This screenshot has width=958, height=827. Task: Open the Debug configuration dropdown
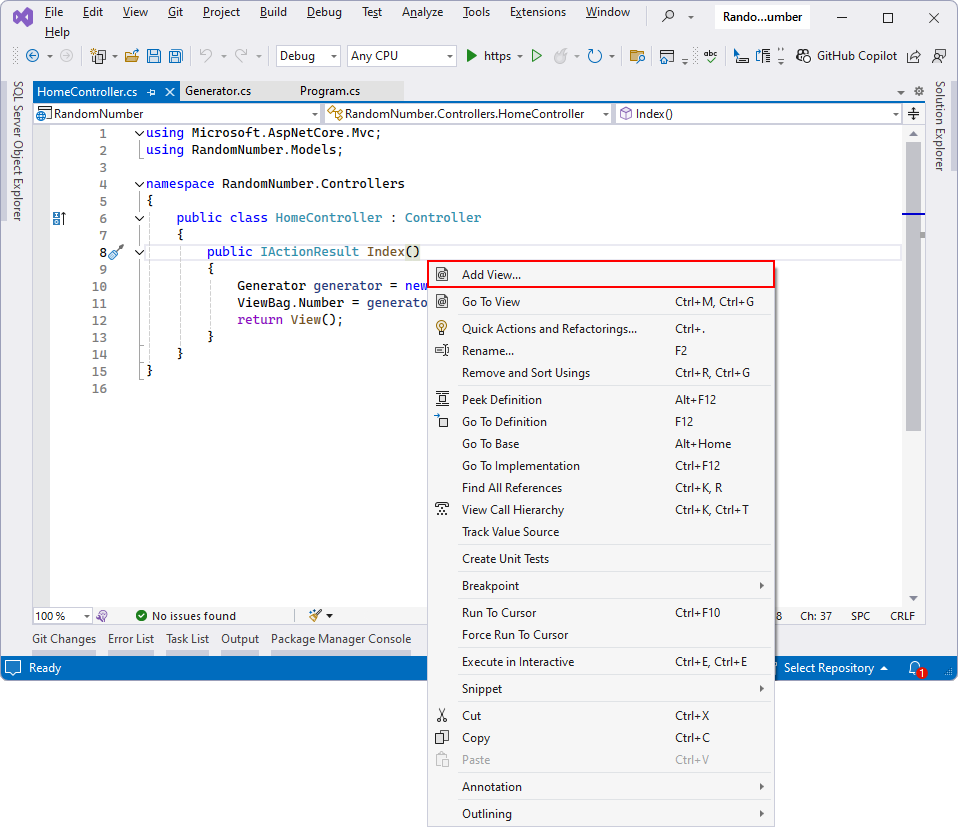click(x=305, y=56)
